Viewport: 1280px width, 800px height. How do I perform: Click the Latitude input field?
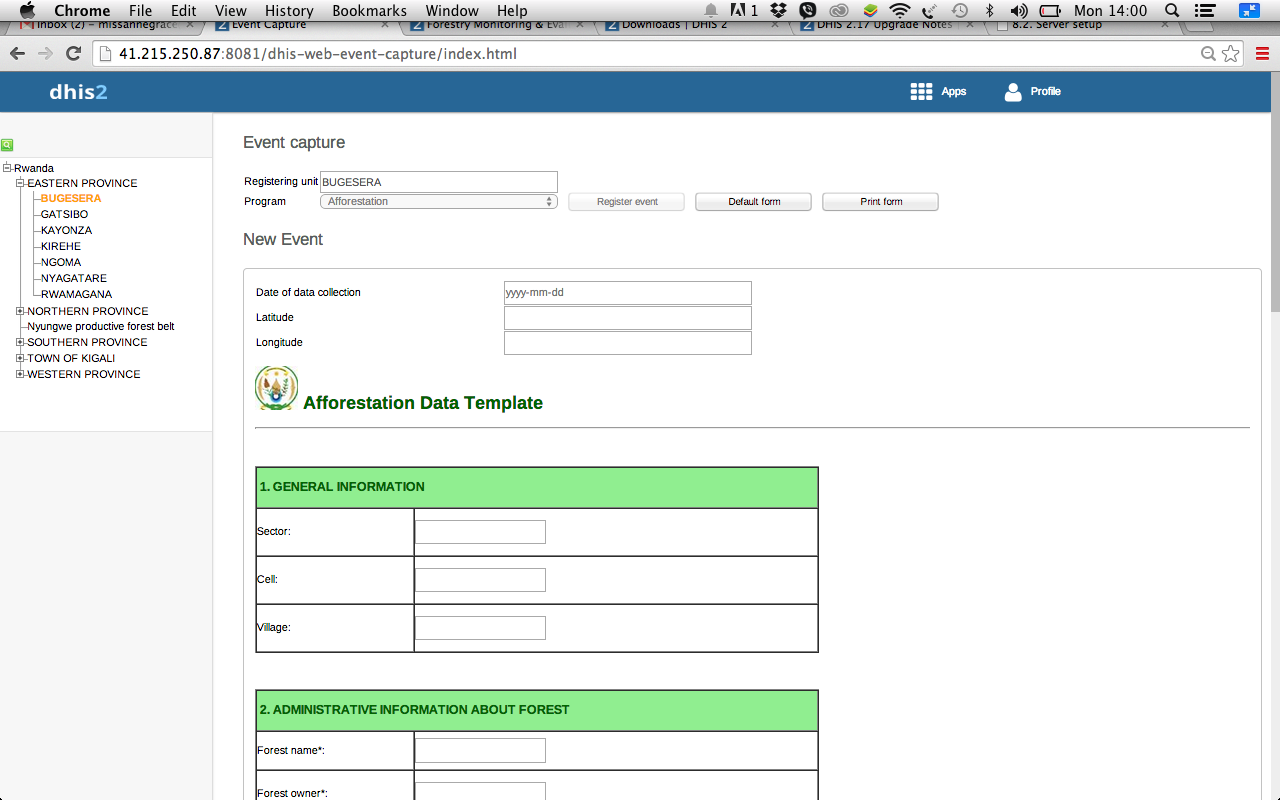click(628, 318)
